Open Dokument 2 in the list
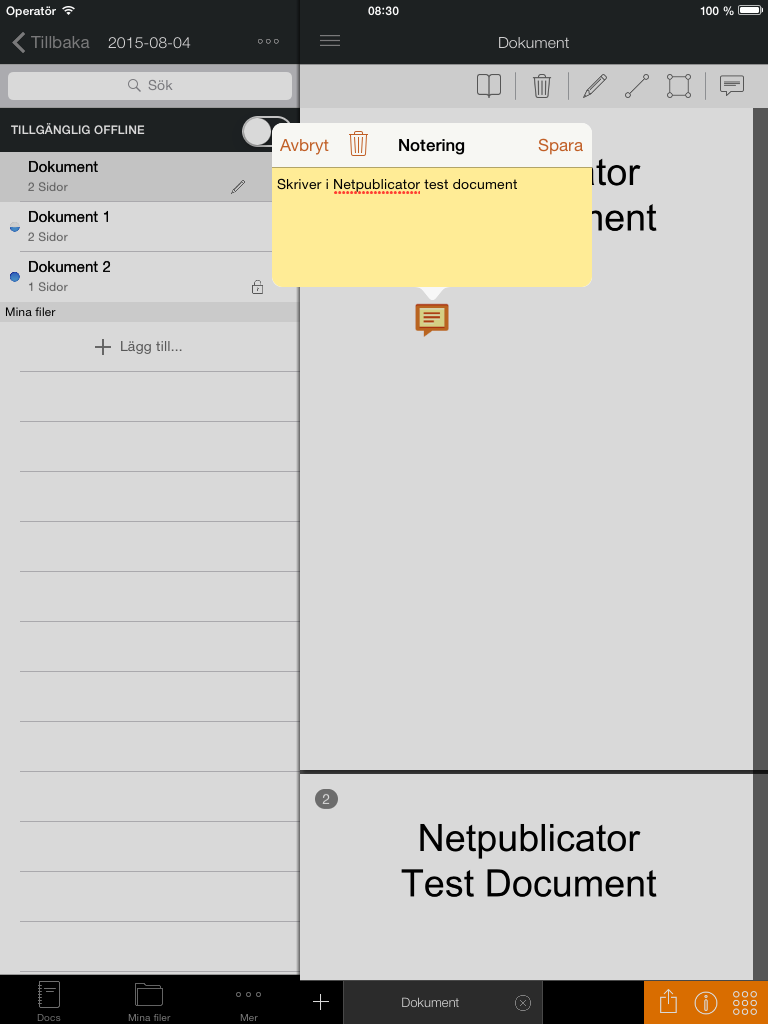Image resolution: width=768 pixels, height=1024 pixels. [x=150, y=276]
